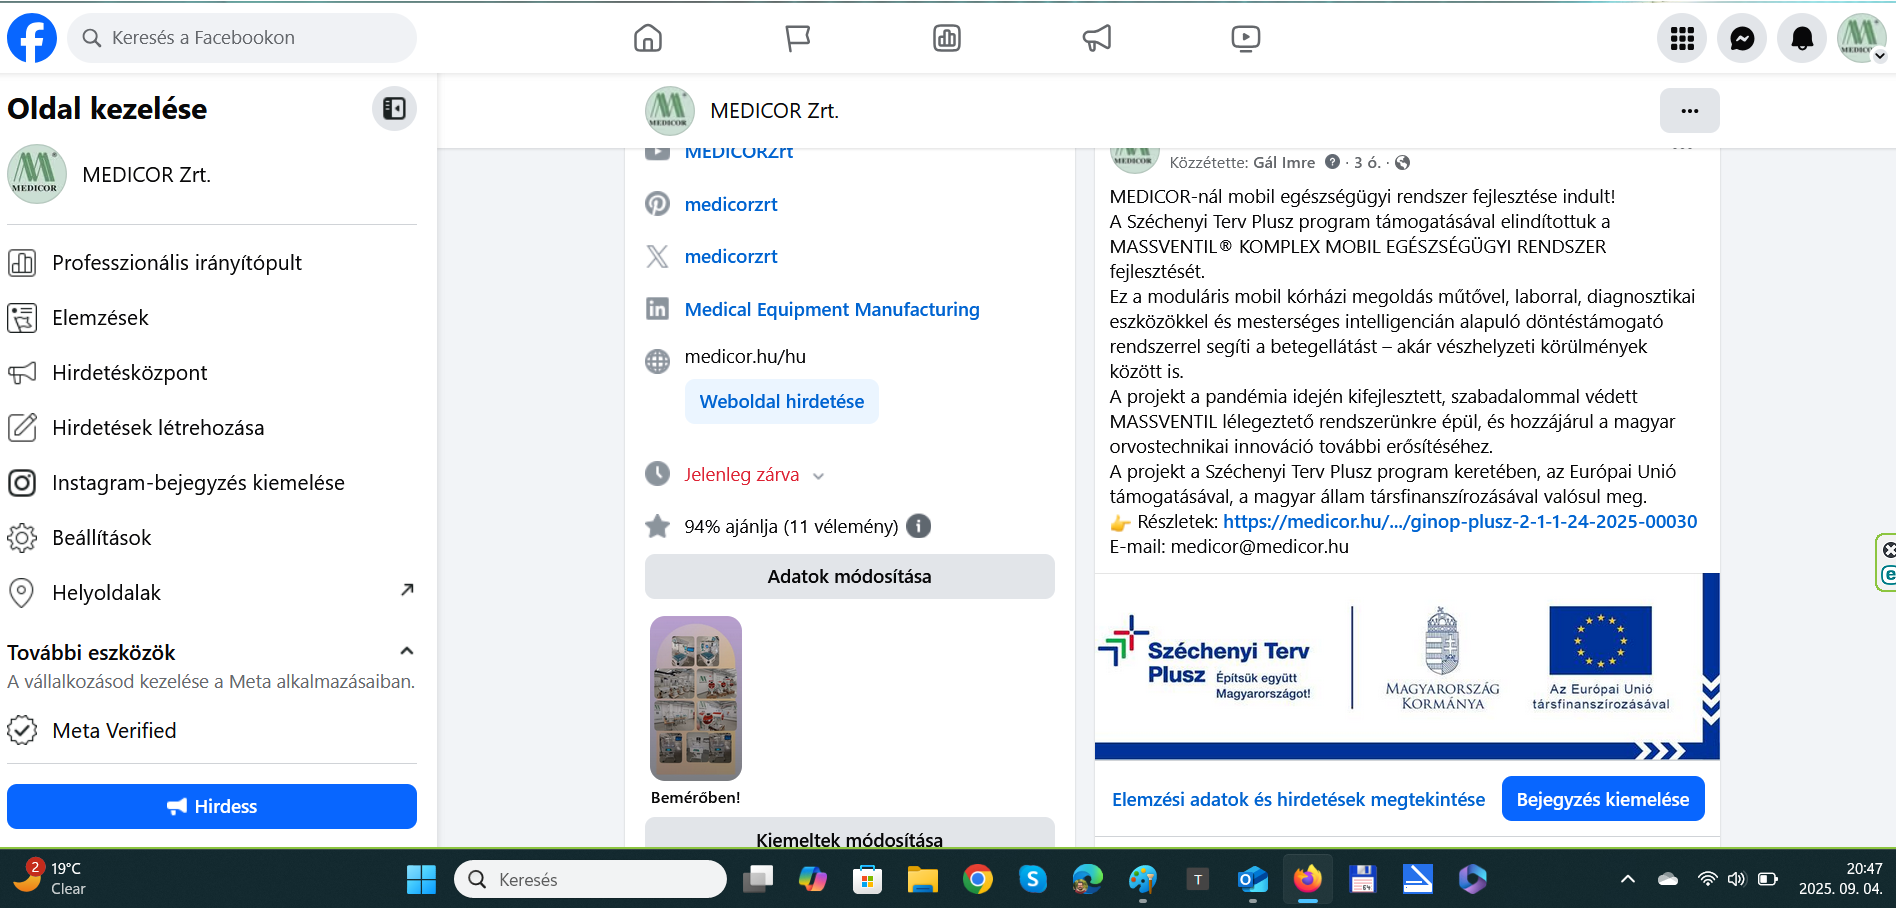The height and width of the screenshot is (908, 1896).
Task: Open the Facebook apps grid menu
Action: point(1681,39)
